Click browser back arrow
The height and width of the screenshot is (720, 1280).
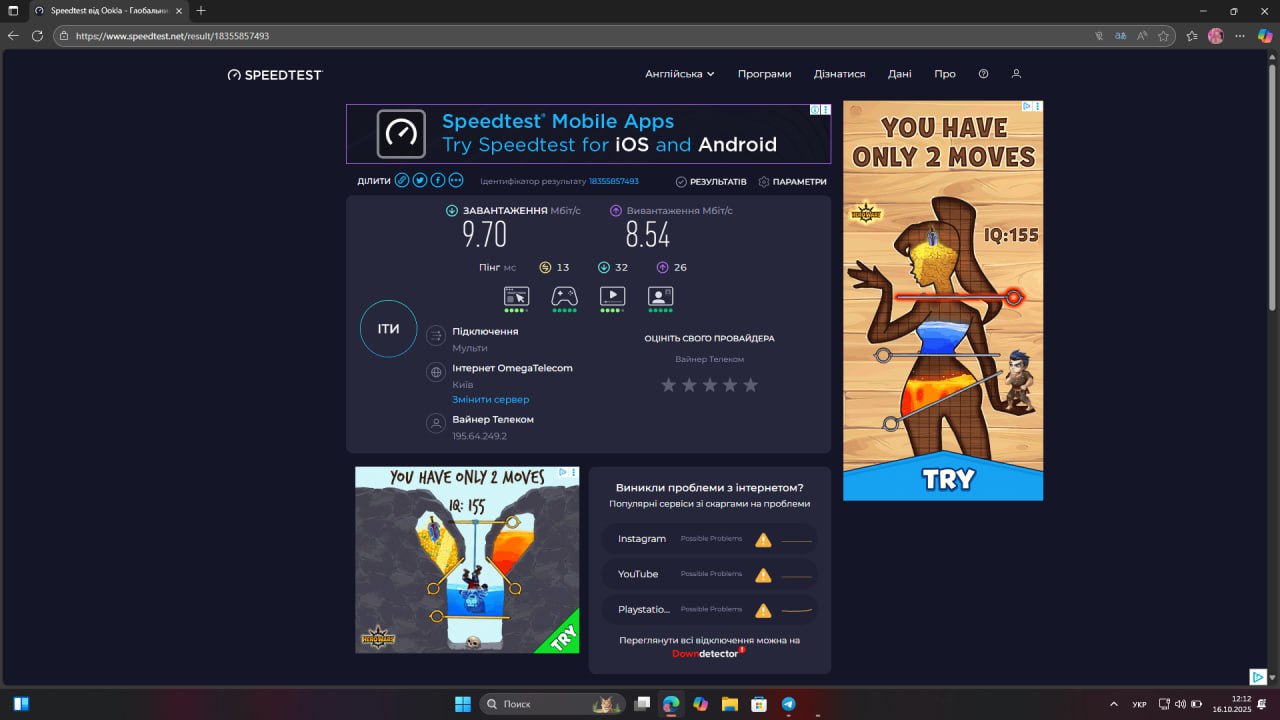click(x=13, y=35)
